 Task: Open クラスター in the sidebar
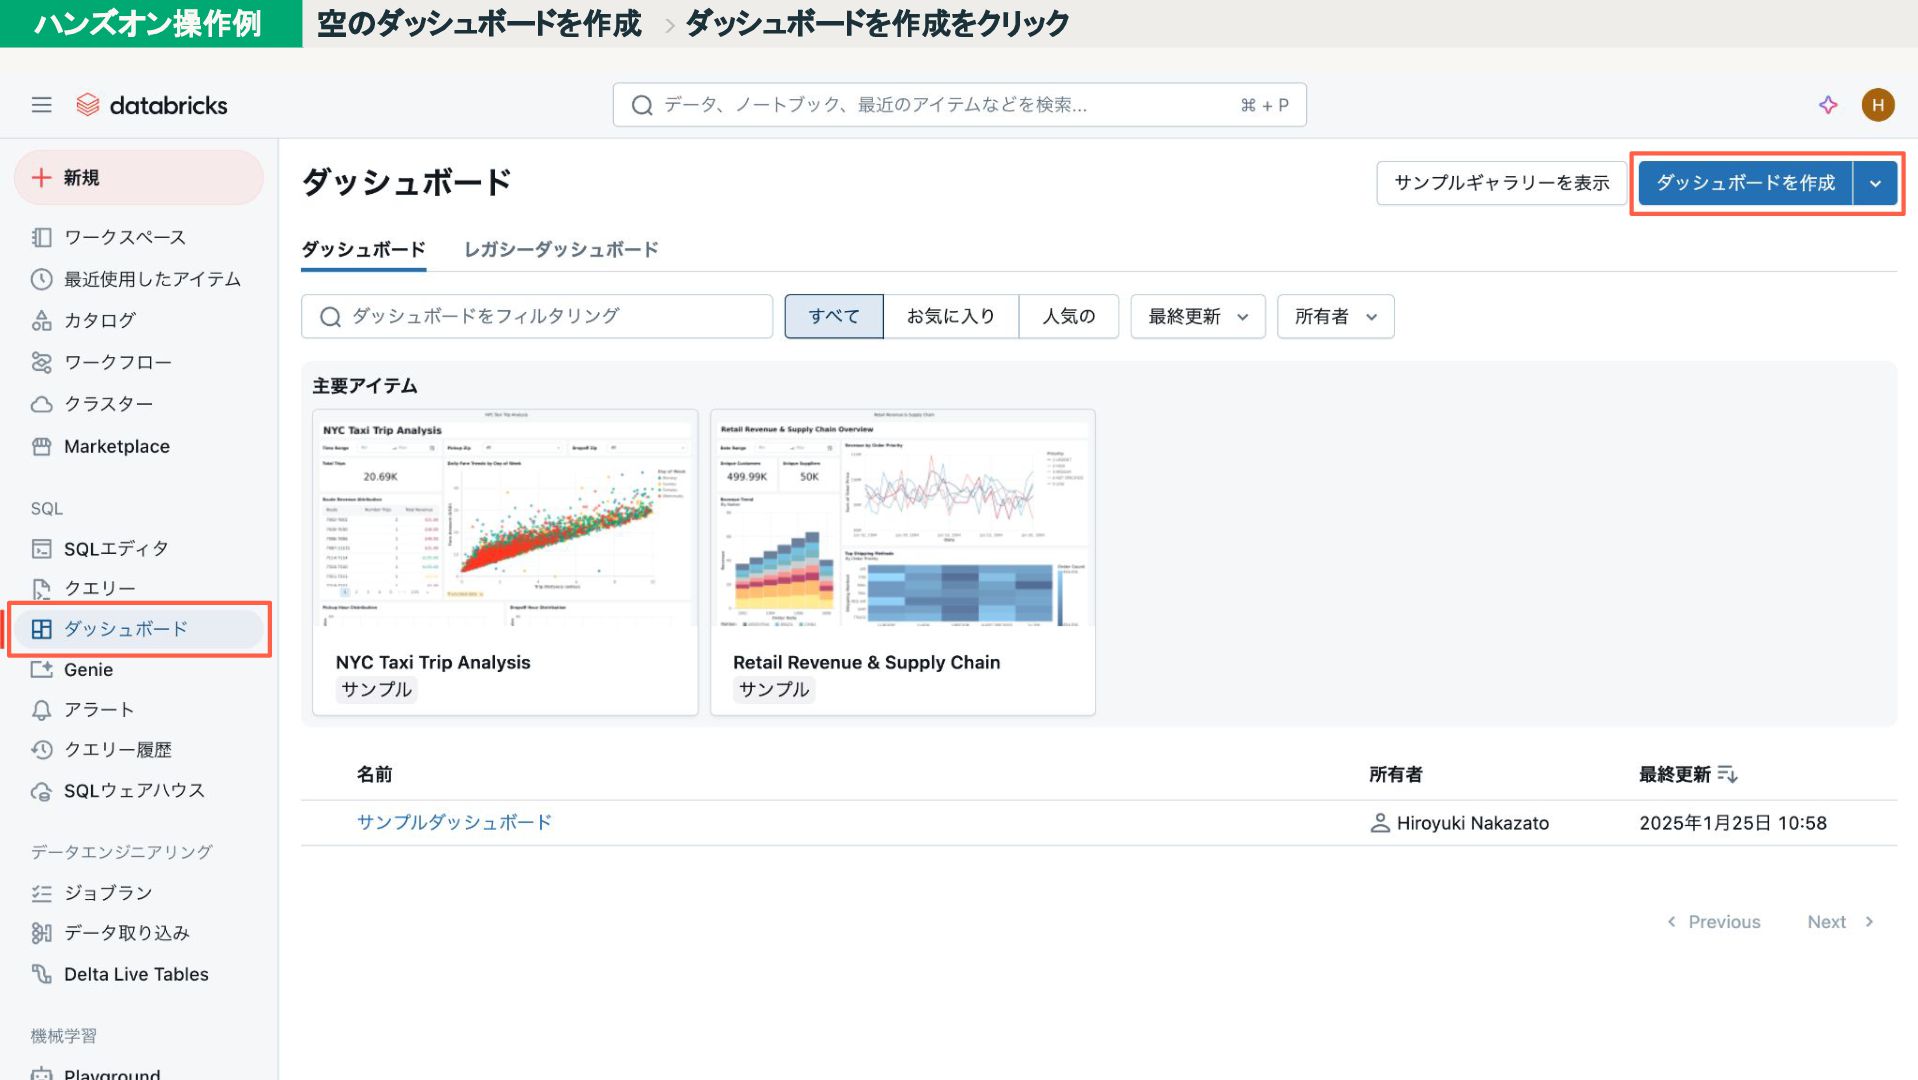pos(139,404)
